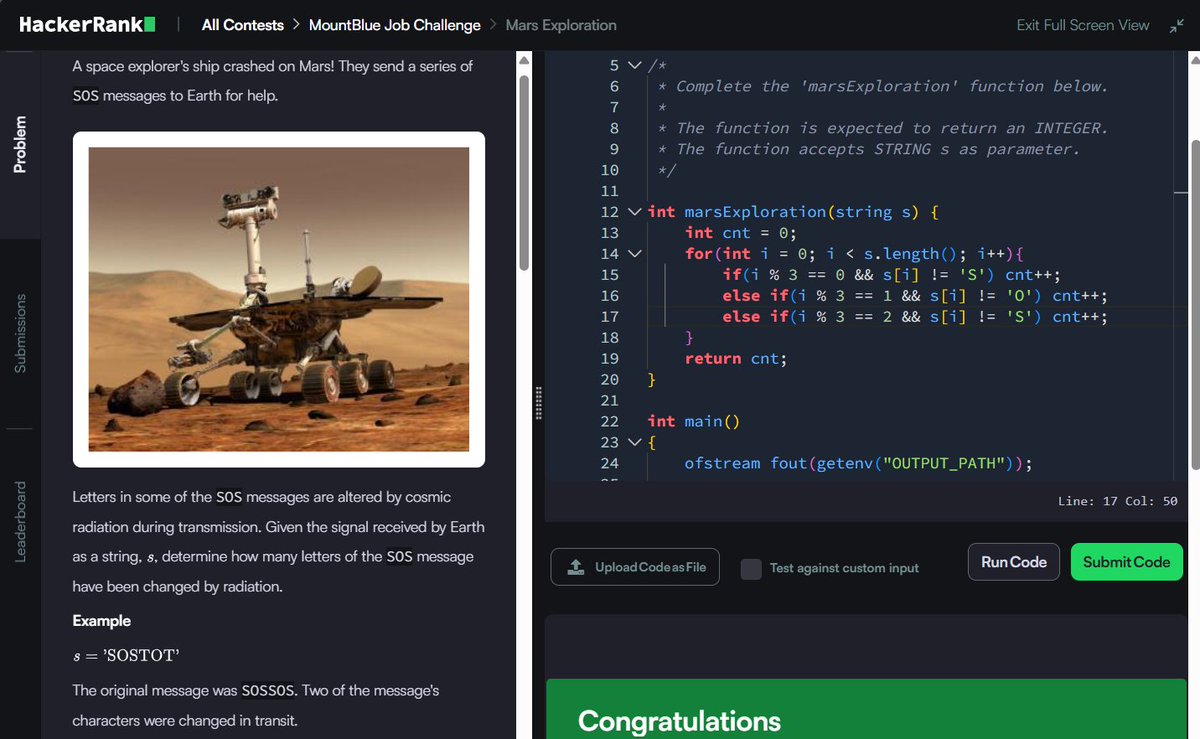Screen dimensions: 1200x739
Task: Enable Test against custom input checkbox
Action: click(x=751, y=569)
